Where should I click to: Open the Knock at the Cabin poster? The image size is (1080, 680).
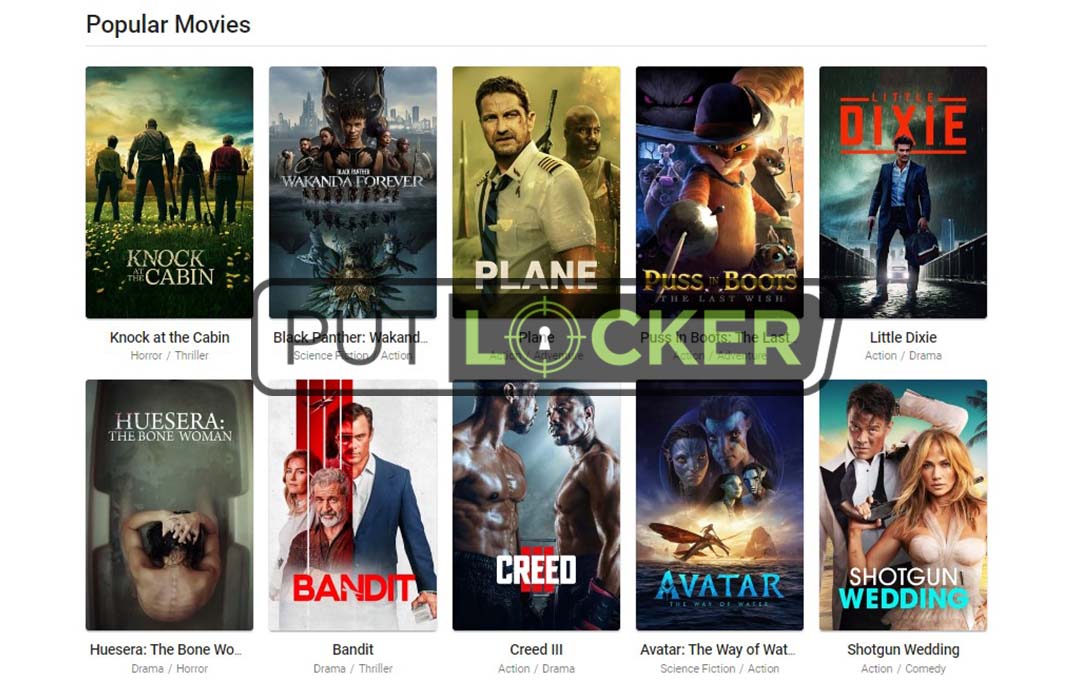169,192
